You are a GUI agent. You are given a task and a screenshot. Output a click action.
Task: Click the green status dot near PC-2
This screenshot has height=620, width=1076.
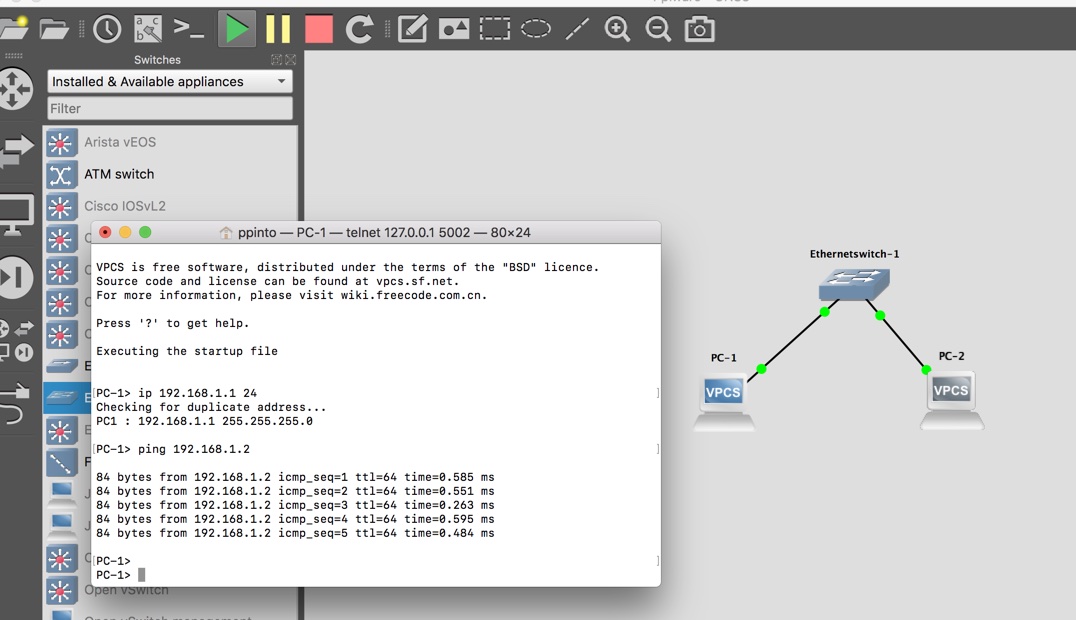926,370
